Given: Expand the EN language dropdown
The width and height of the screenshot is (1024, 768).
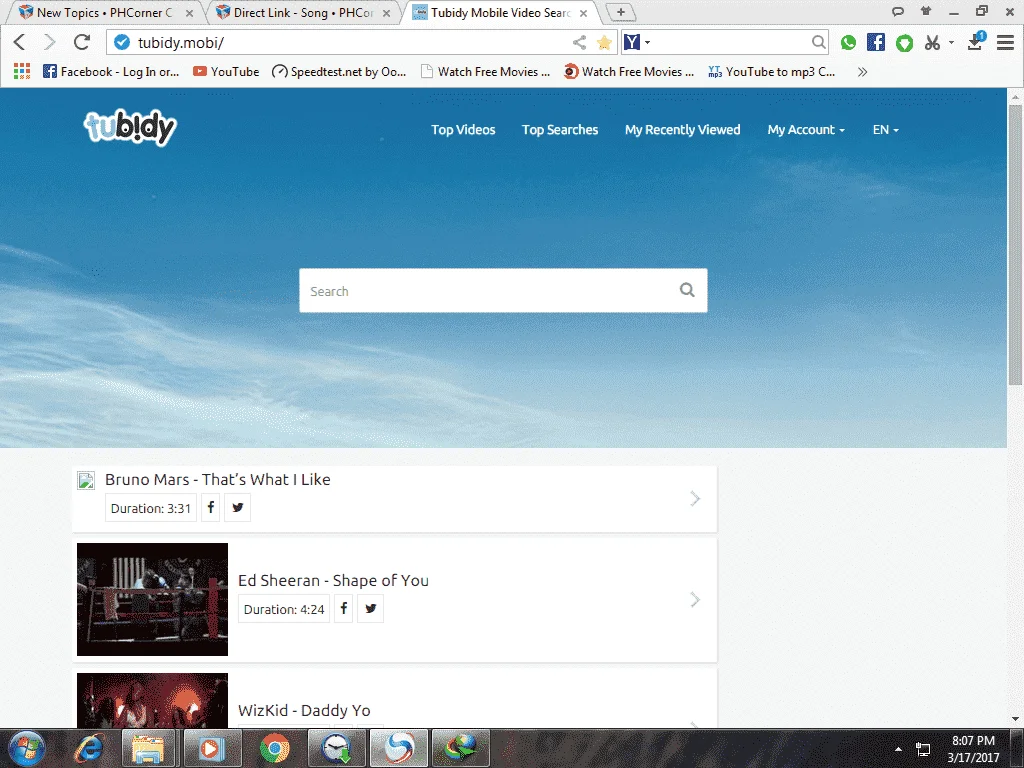Looking at the screenshot, I should point(886,129).
